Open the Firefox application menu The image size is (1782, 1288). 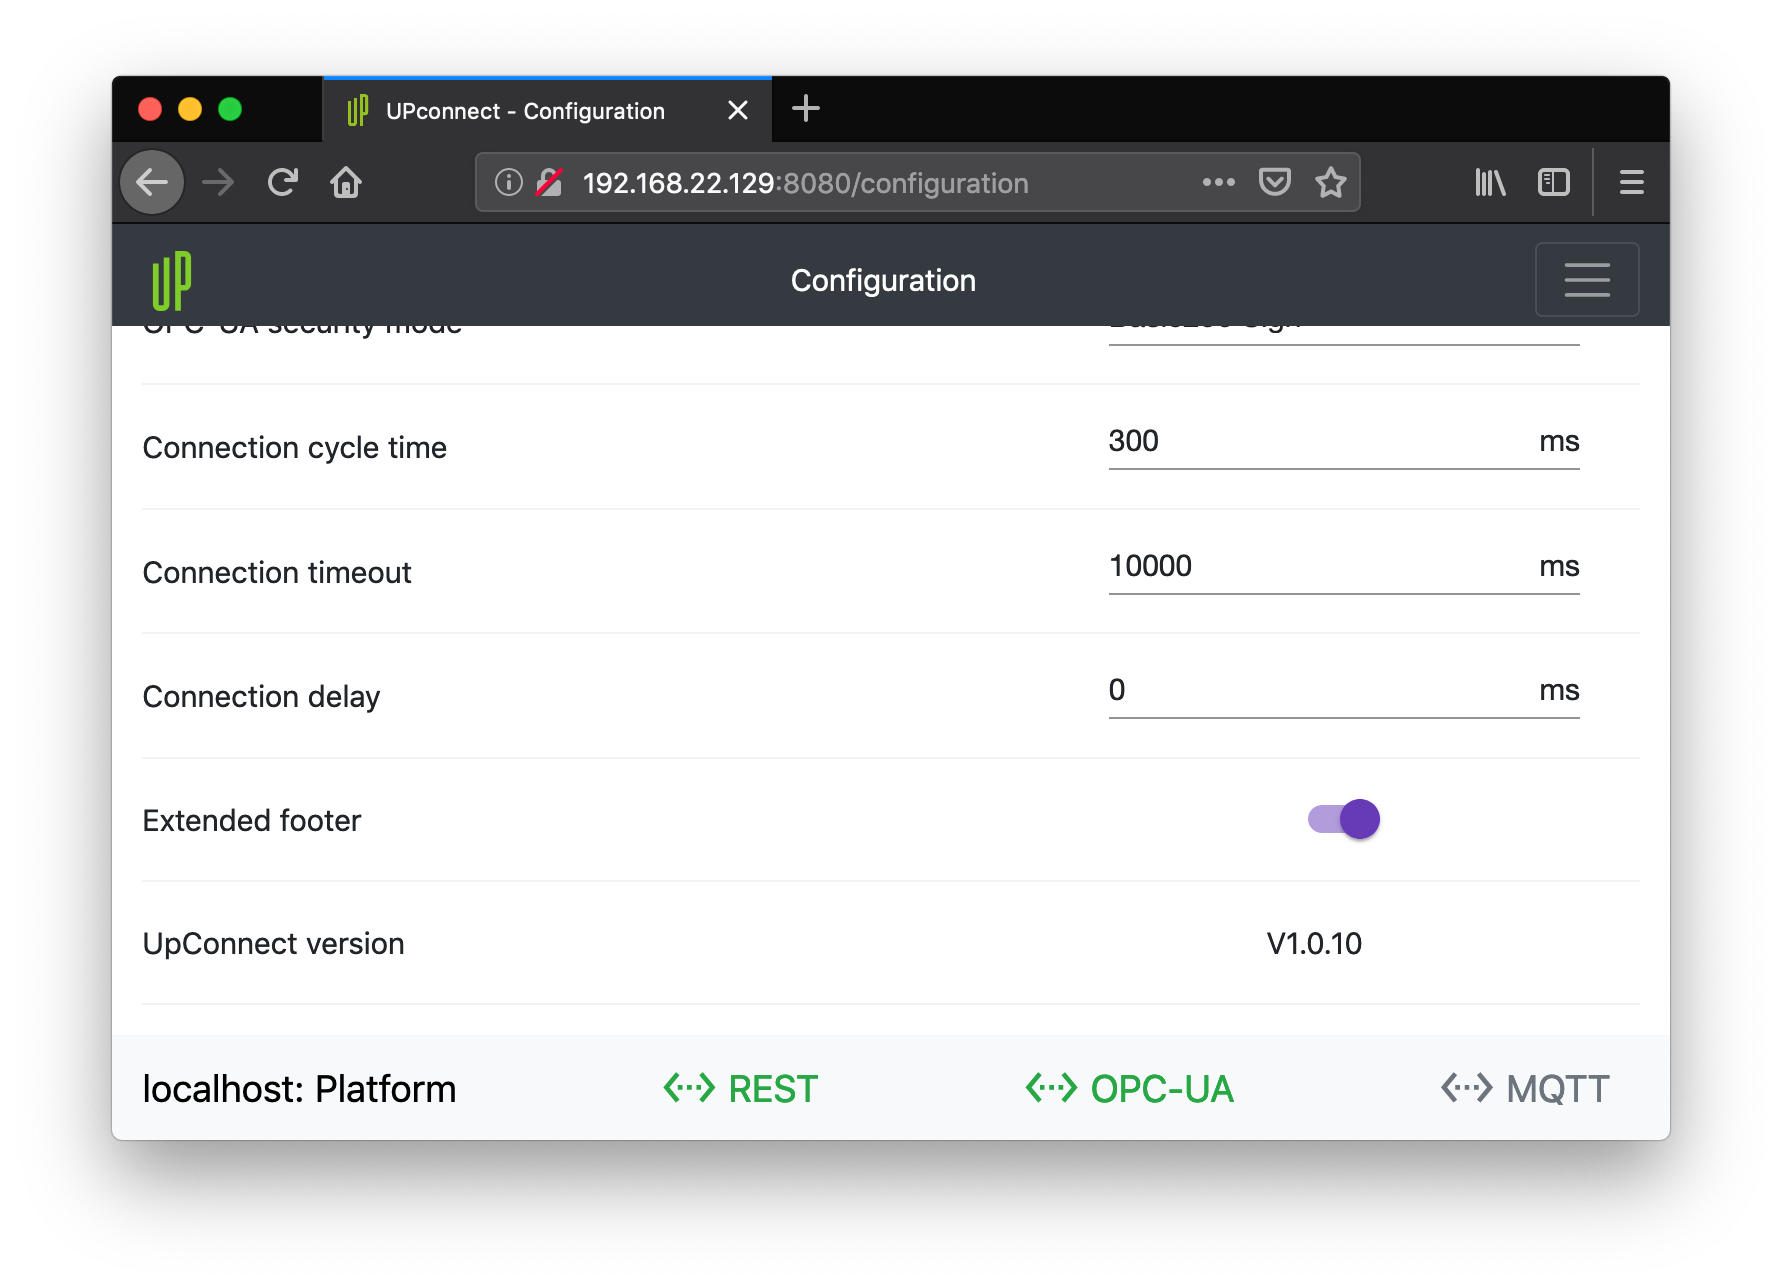(1631, 183)
